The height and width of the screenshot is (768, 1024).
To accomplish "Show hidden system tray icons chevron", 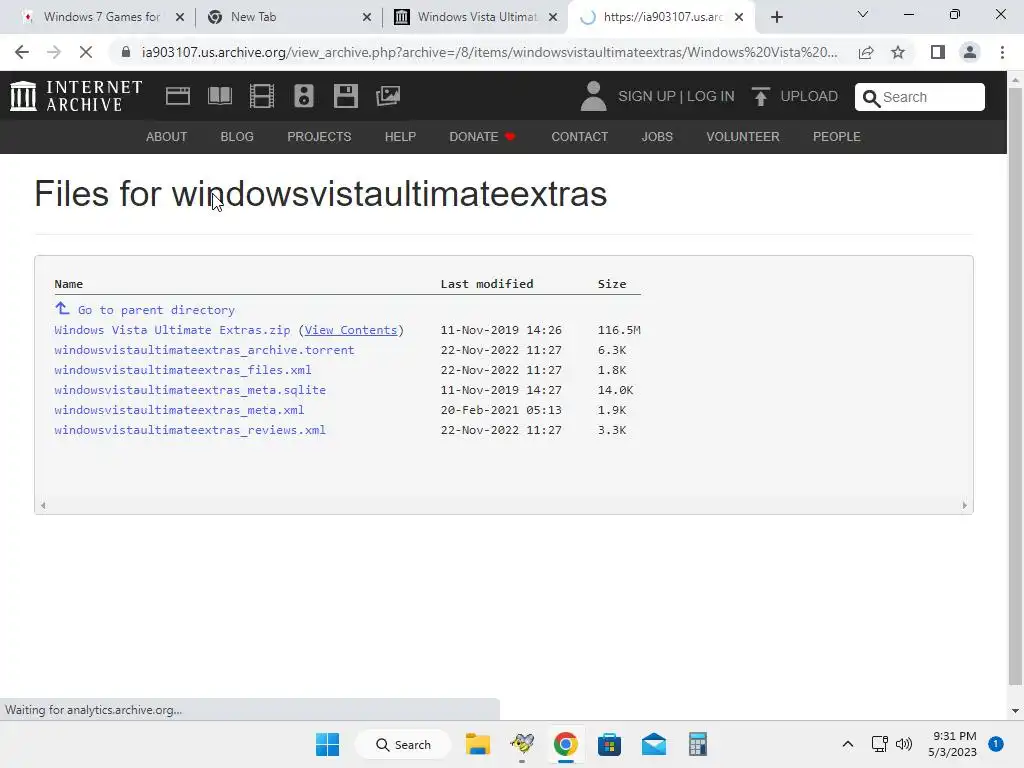I will 848,744.
